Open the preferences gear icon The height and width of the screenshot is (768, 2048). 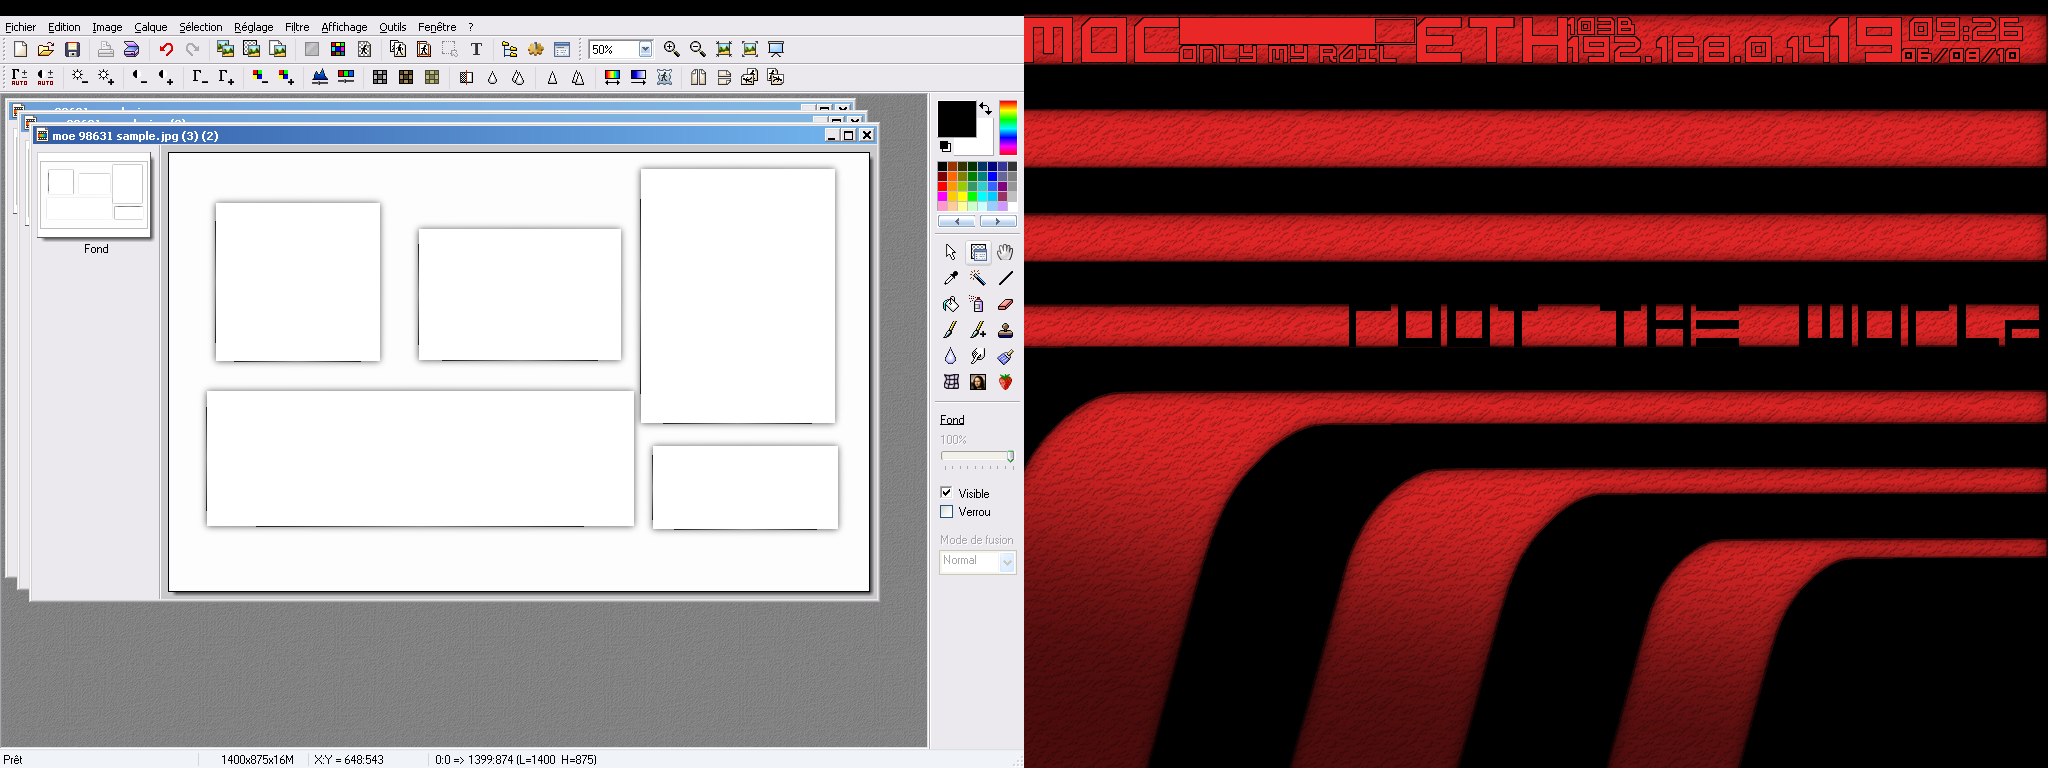coord(536,49)
